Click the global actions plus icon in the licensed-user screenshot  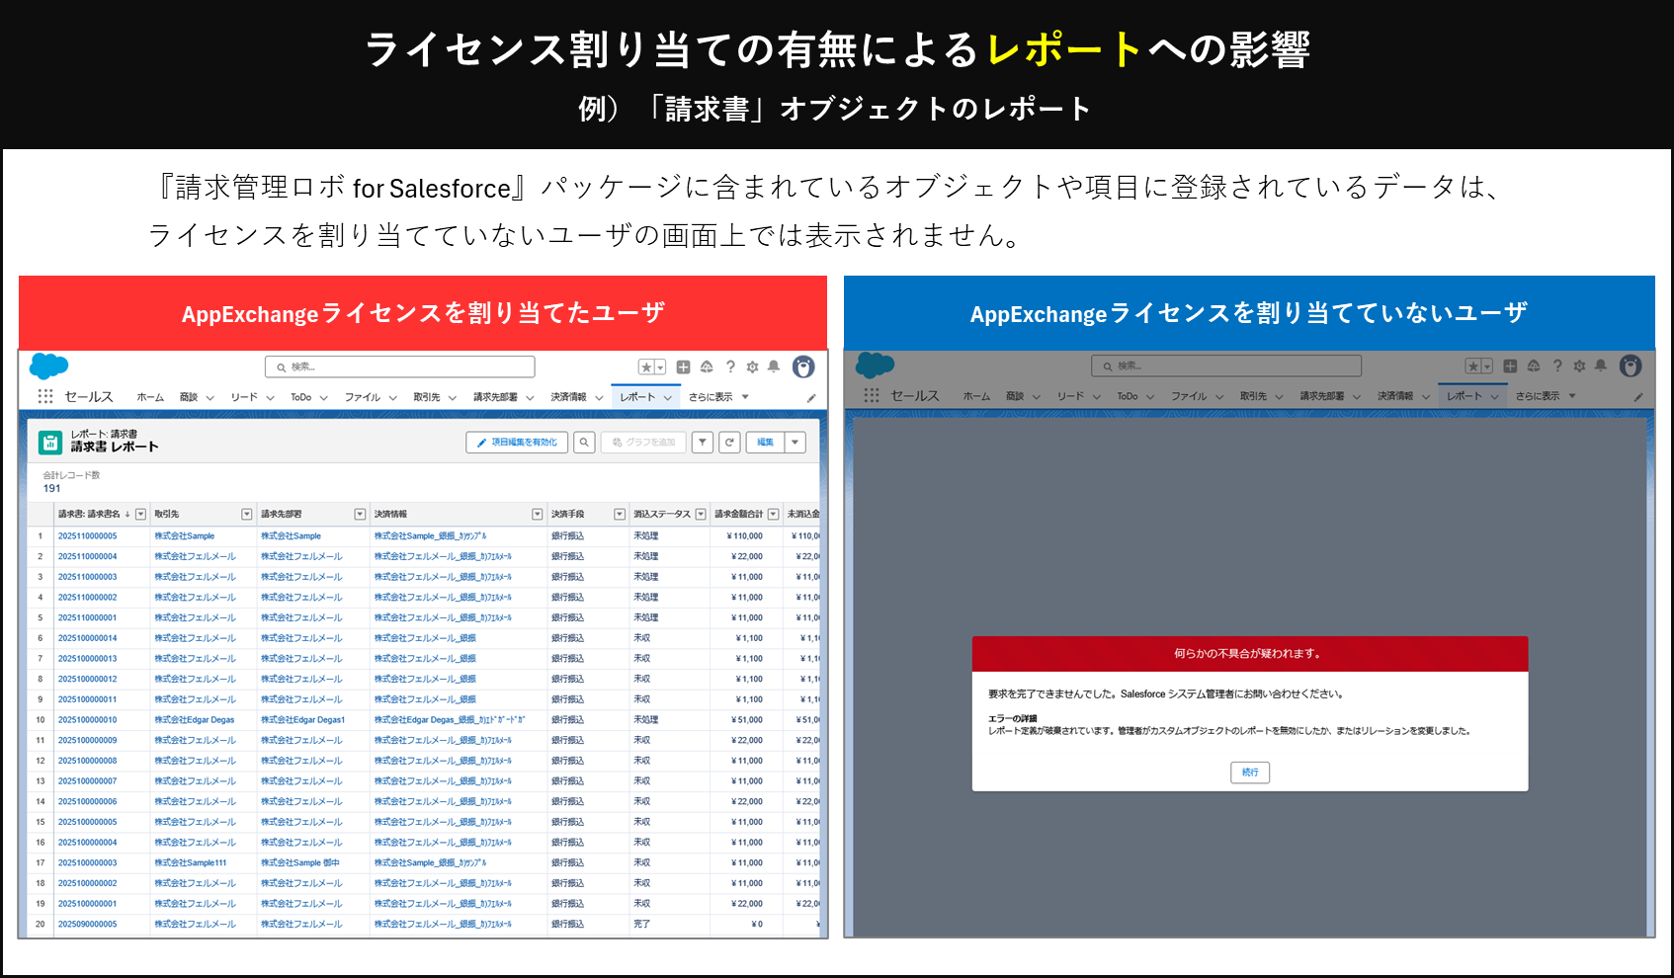pyautogui.click(x=683, y=367)
